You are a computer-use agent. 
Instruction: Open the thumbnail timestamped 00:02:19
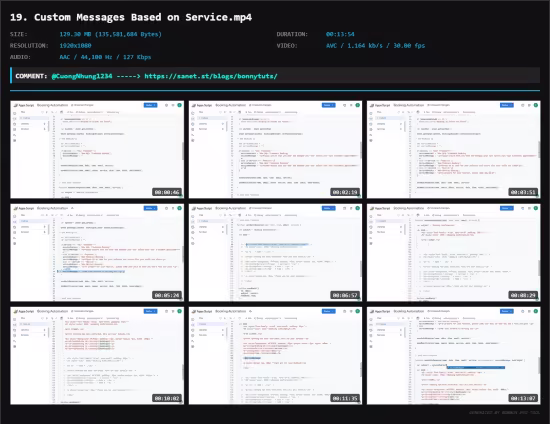click(275, 149)
